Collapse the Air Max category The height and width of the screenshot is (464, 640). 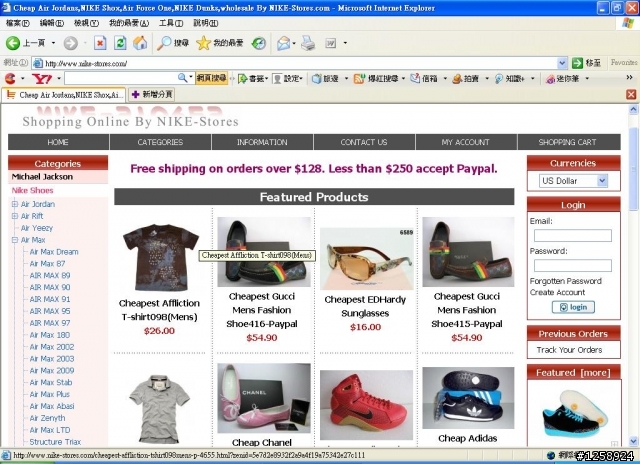[15, 240]
